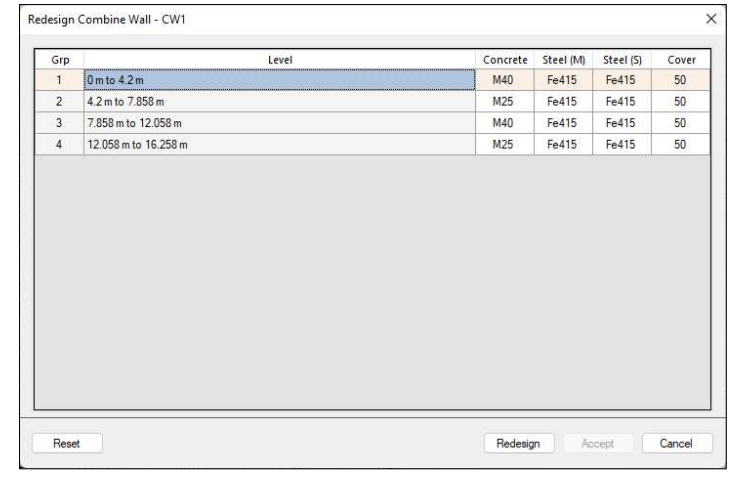740x477 pixels.
Task: Click Cover value 50 in group 3 row
Action: click(x=681, y=123)
